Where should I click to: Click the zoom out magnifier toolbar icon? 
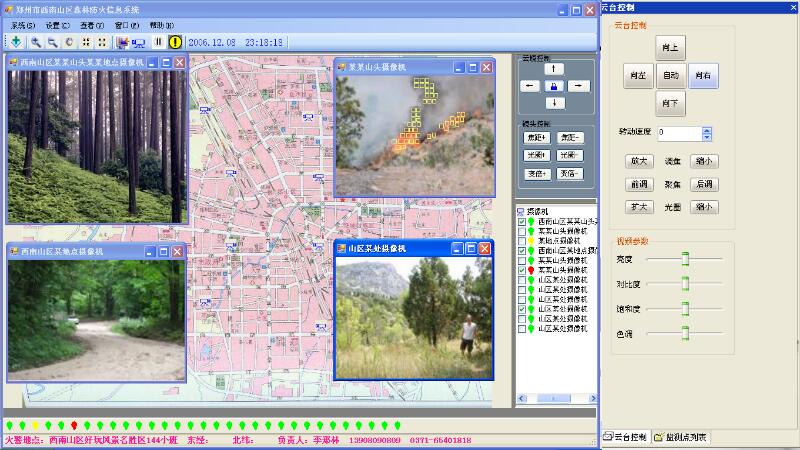pos(52,42)
